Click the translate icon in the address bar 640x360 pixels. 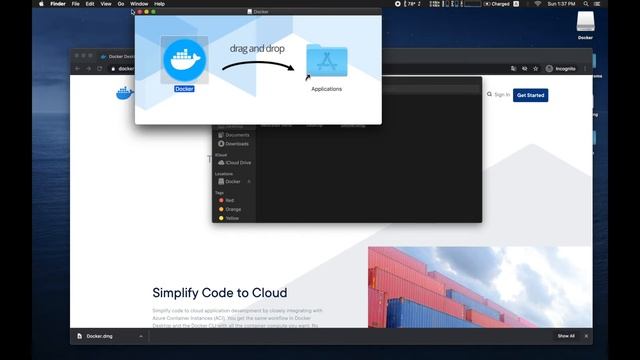click(513, 69)
